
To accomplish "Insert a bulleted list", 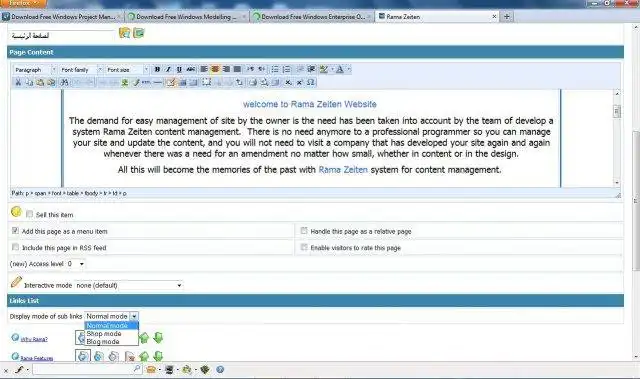I will pyautogui.click(x=275, y=69).
